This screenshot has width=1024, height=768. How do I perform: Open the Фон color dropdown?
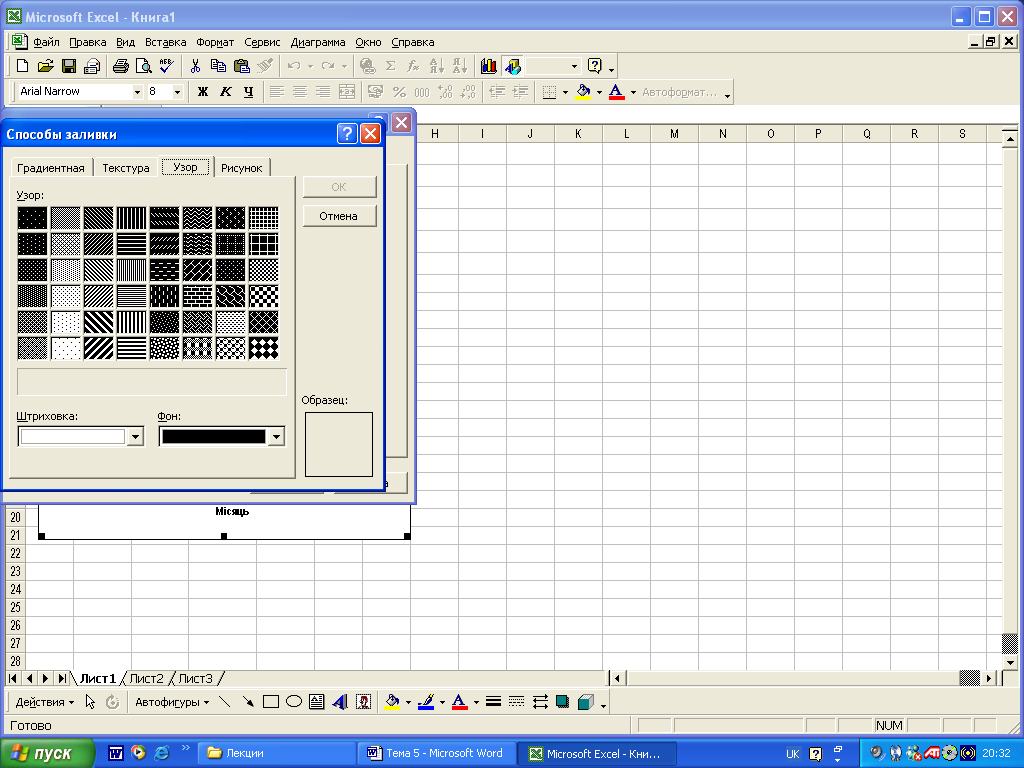[x=276, y=436]
